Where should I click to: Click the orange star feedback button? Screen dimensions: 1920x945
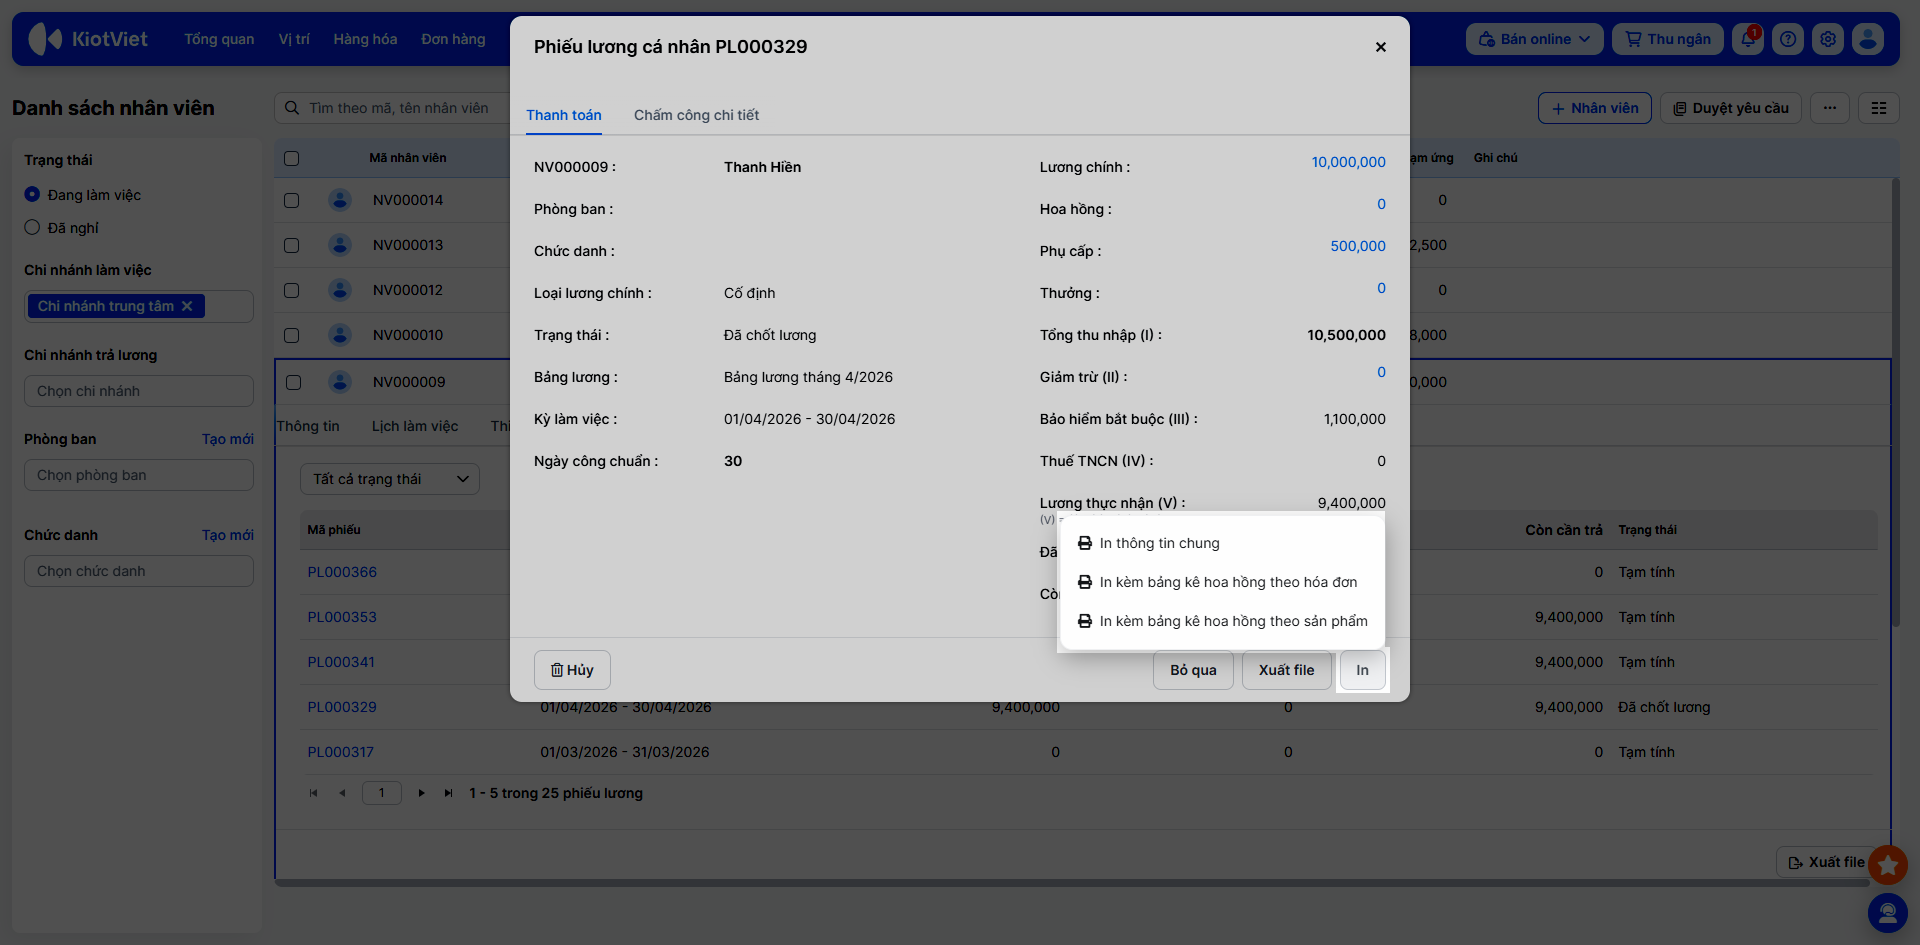point(1888,865)
